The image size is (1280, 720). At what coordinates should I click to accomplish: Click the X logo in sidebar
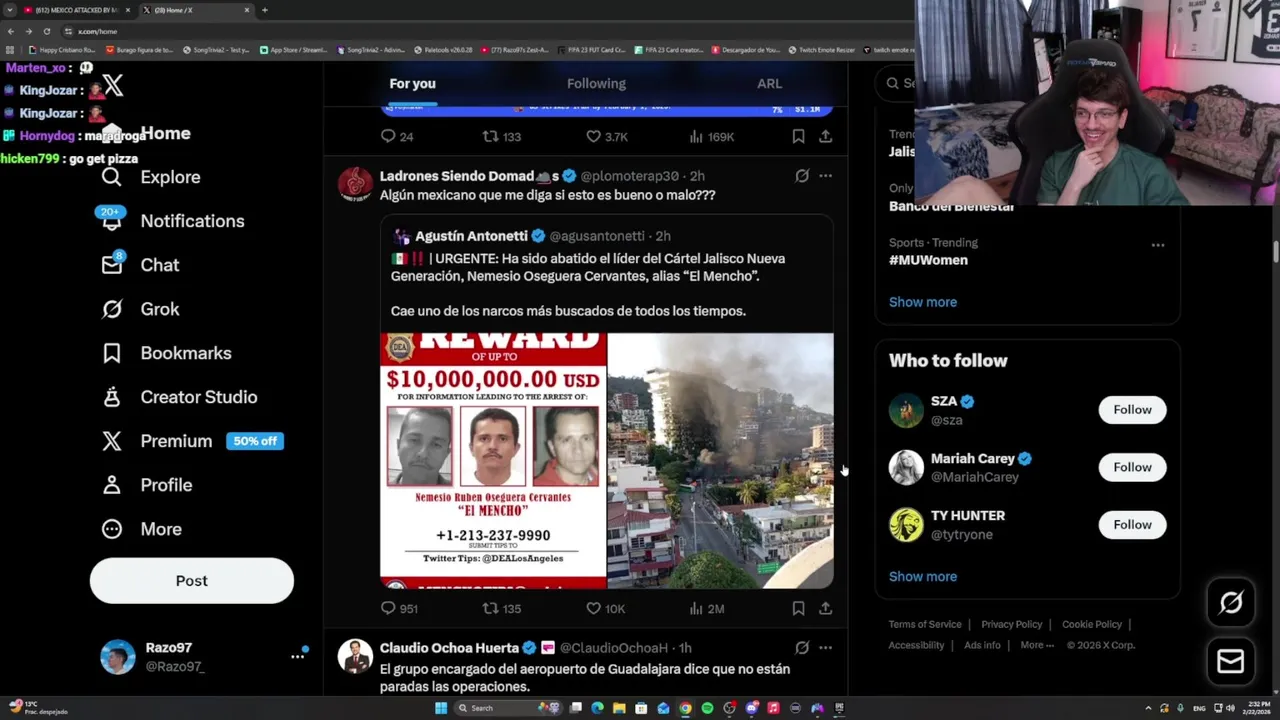pyautogui.click(x=113, y=86)
